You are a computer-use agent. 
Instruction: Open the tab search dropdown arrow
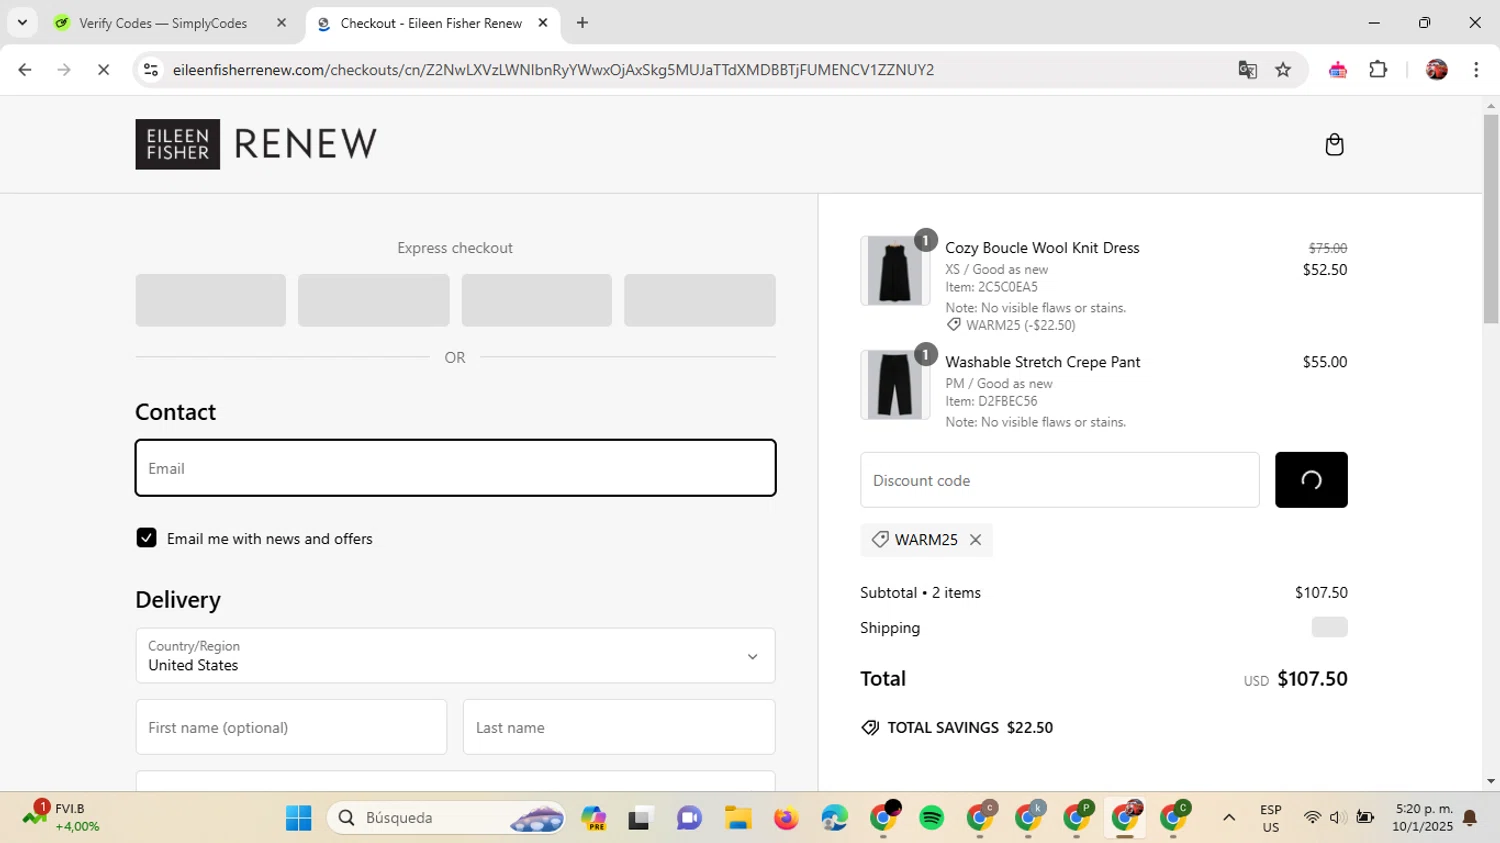pyautogui.click(x=22, y=22)
